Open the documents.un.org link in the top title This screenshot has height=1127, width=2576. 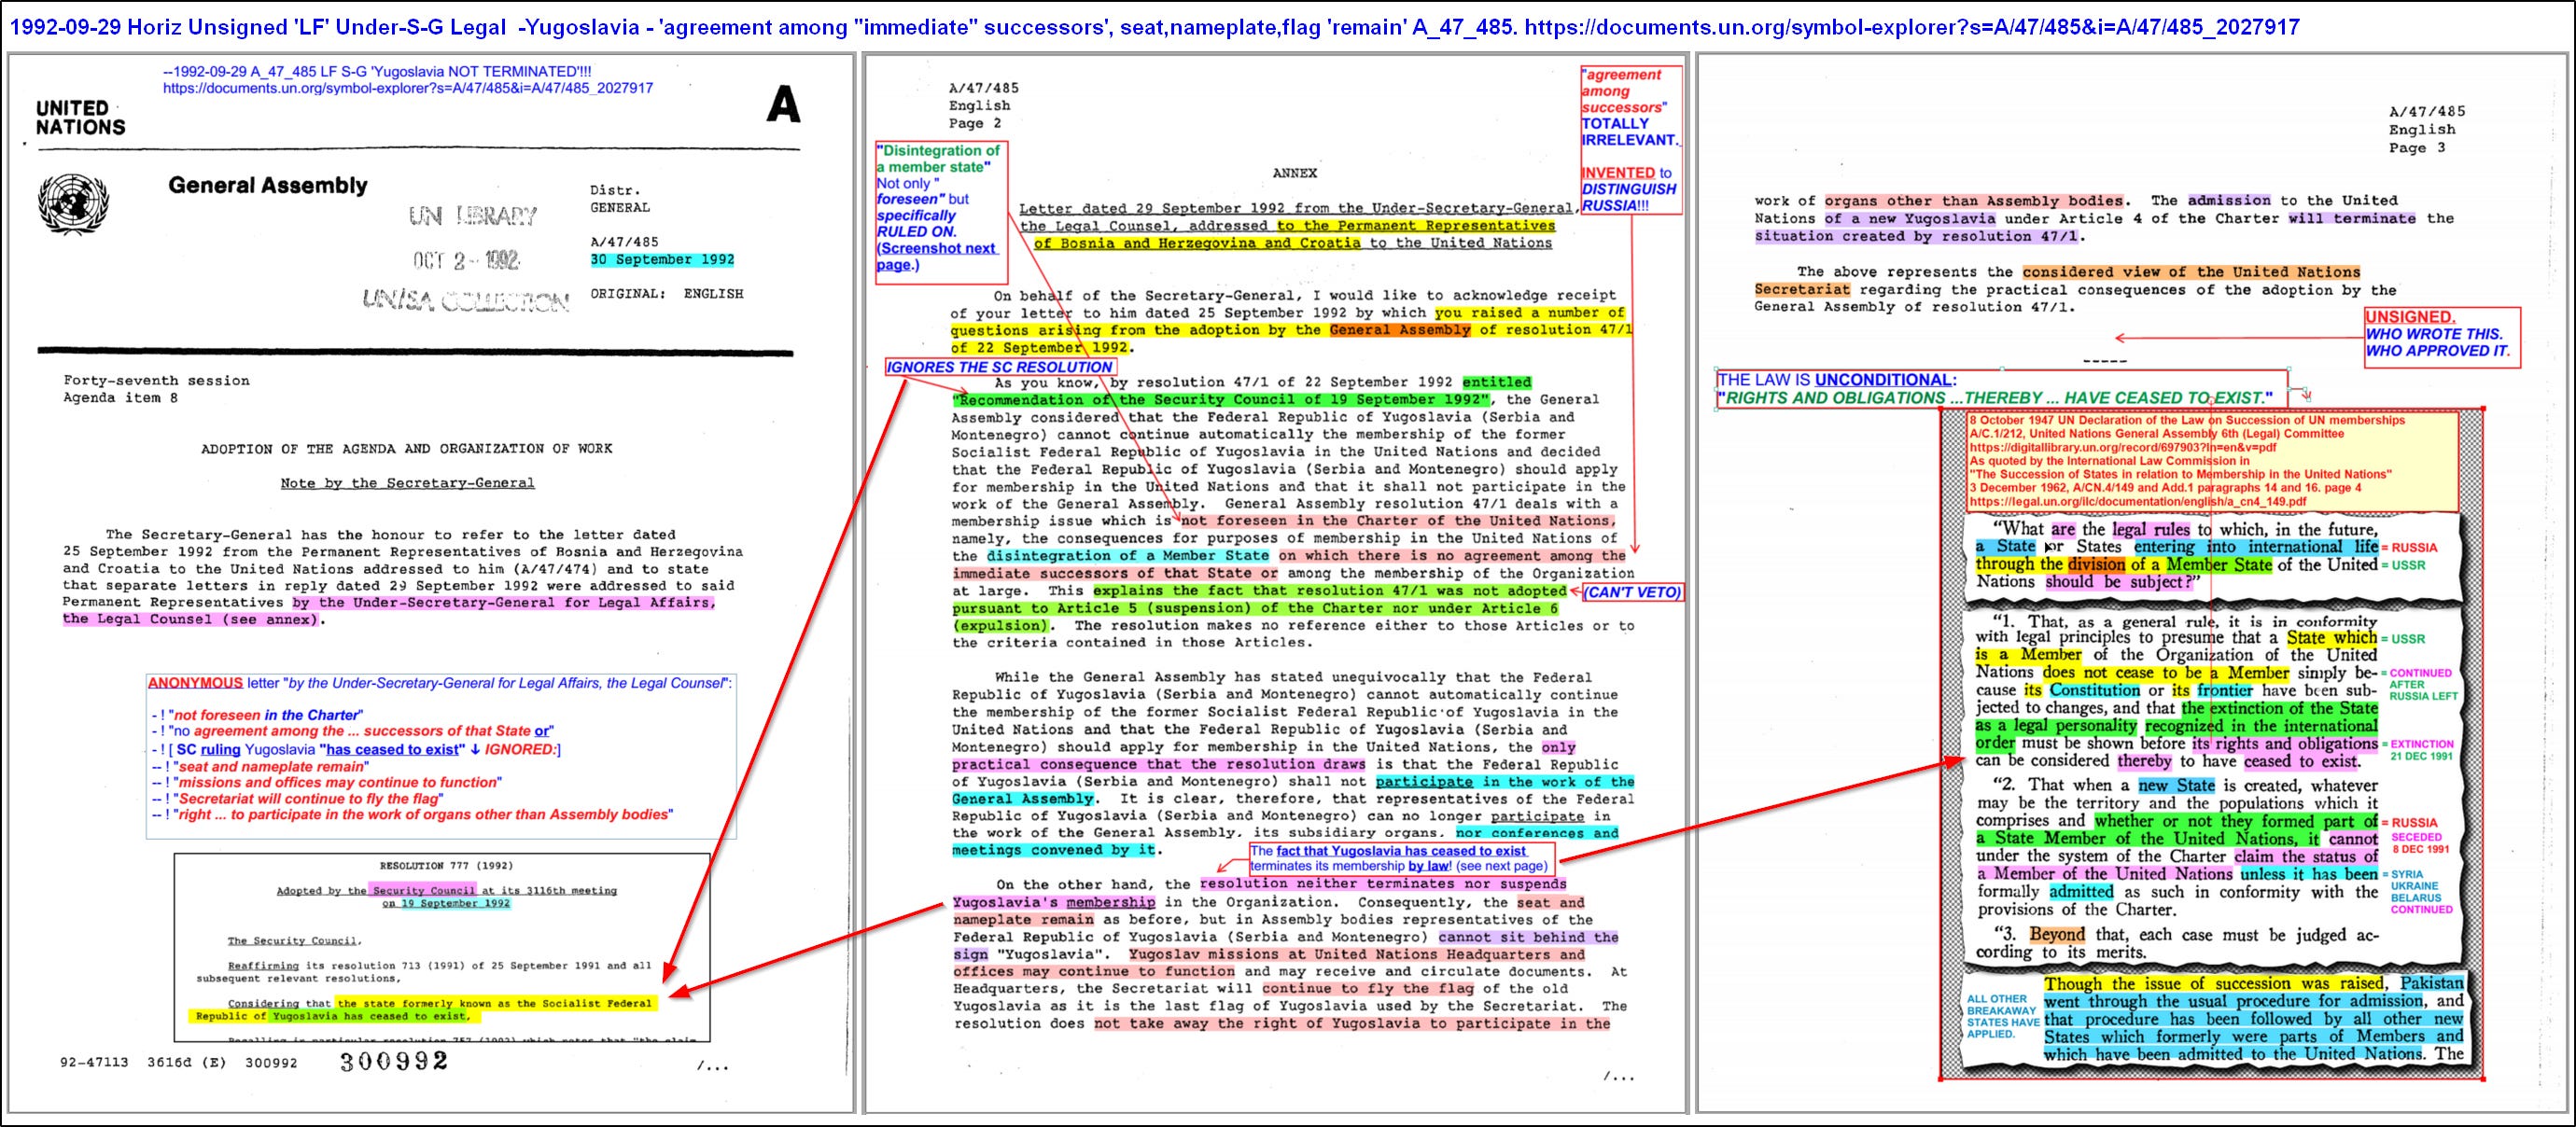[1911, 27]
